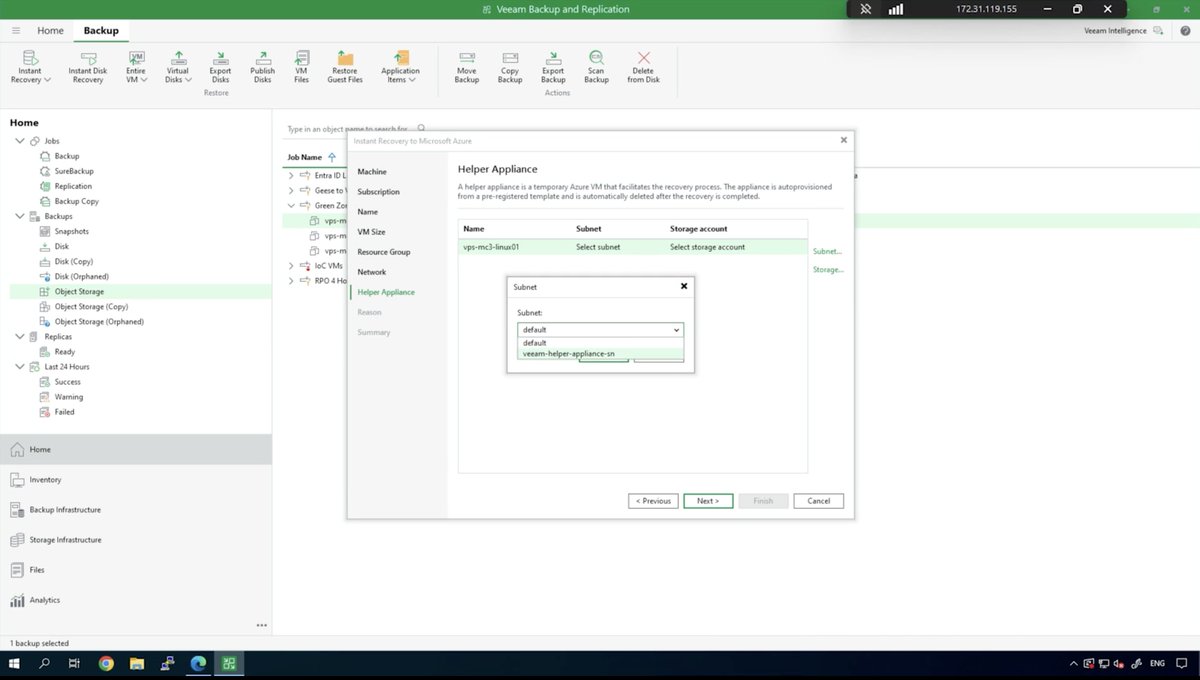This screenshot has height=680, width=1200.
Task: Click the Copy Backup icon
Action: [x=510, y=66]
